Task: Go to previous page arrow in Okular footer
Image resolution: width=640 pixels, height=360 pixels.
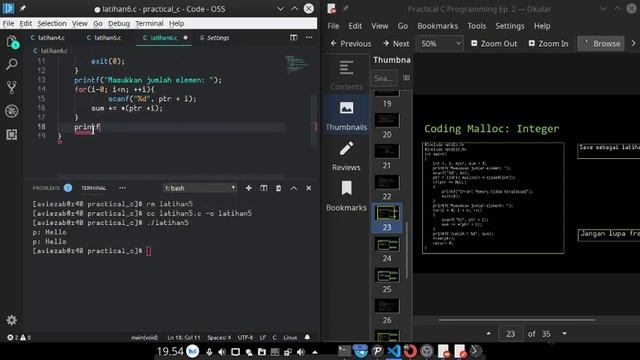Action: point(489,333)
